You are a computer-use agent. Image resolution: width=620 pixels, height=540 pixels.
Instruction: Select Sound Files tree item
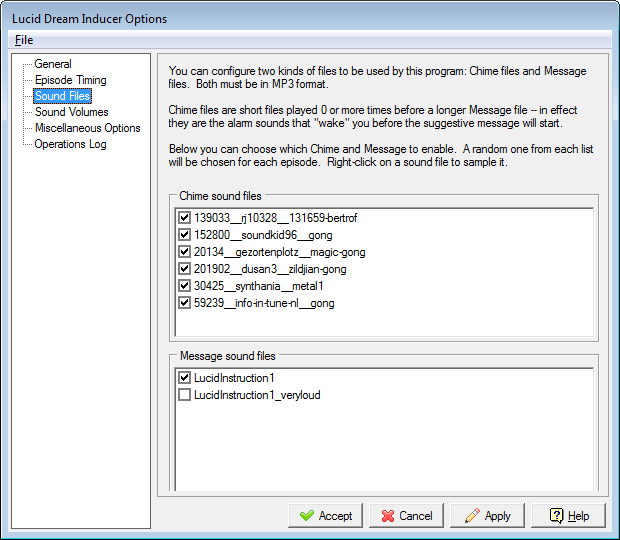62,96
